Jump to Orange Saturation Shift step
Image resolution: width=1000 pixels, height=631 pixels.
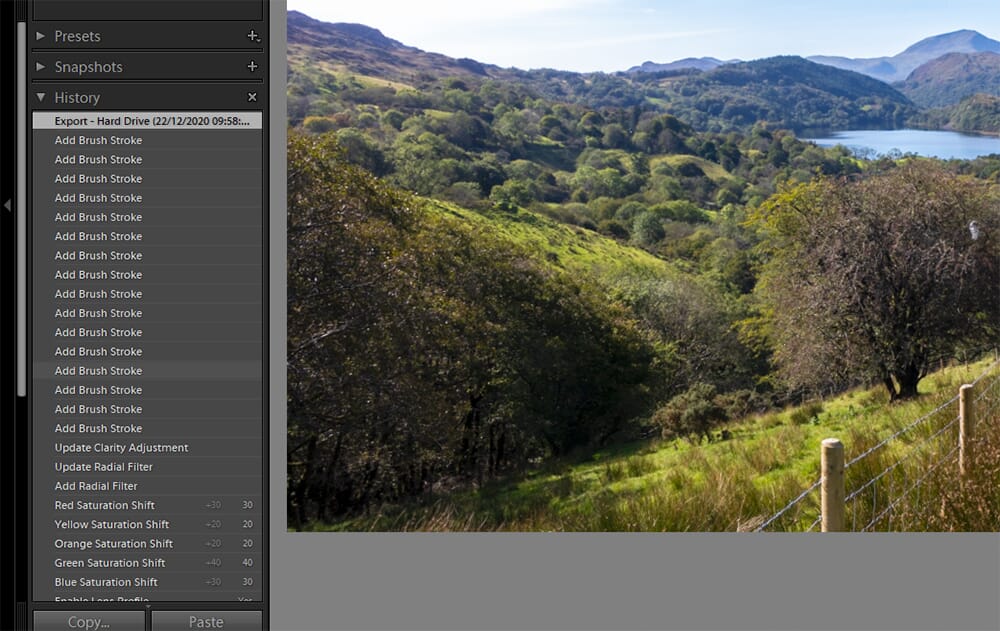tap(113, 544)
